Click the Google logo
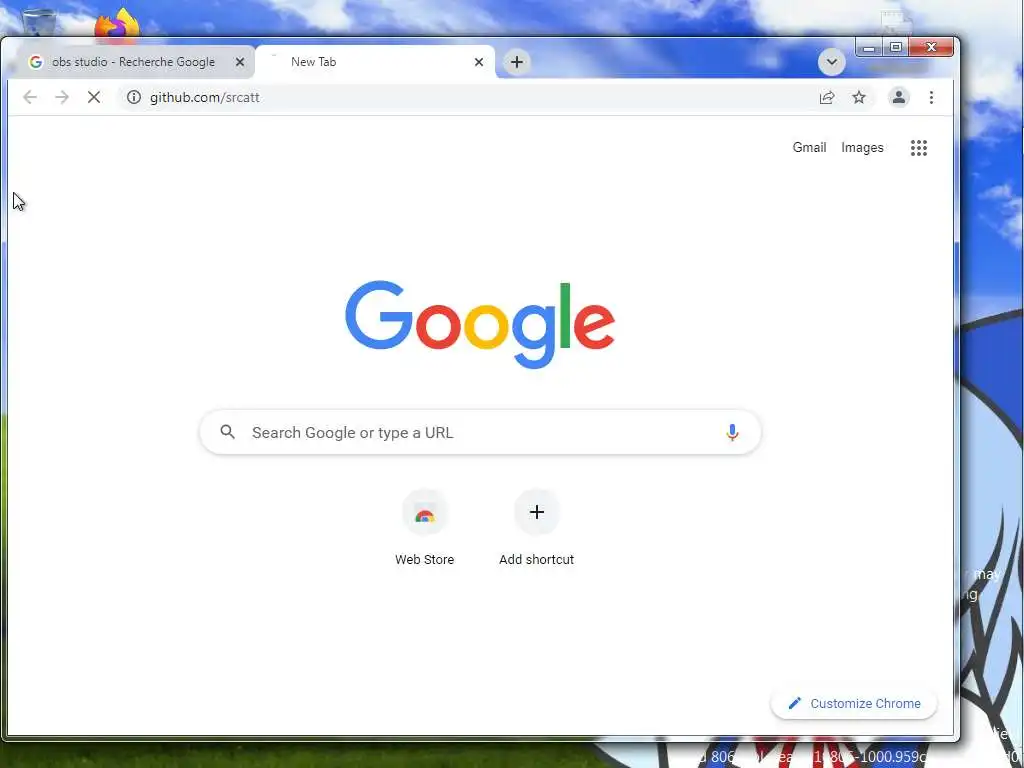The width and height of the screenshot is (1024, 768). point(480,324)
